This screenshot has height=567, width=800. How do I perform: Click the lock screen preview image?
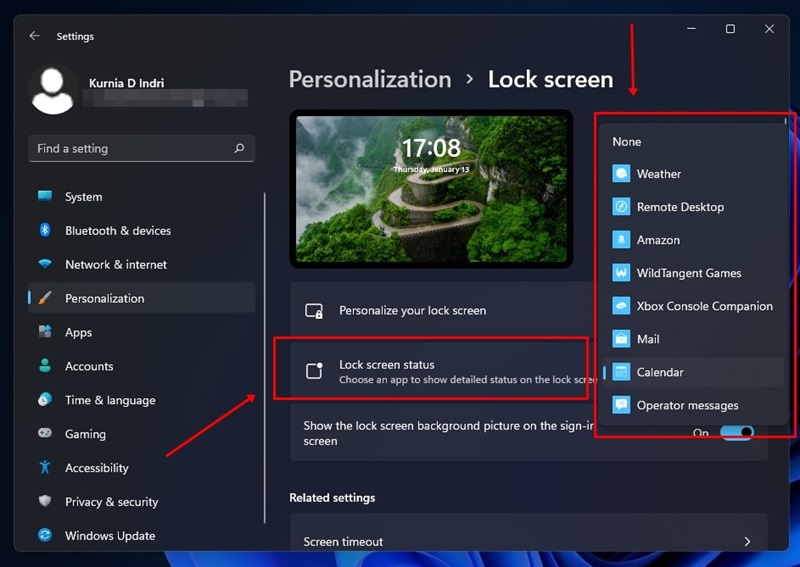tap(431, 189)
